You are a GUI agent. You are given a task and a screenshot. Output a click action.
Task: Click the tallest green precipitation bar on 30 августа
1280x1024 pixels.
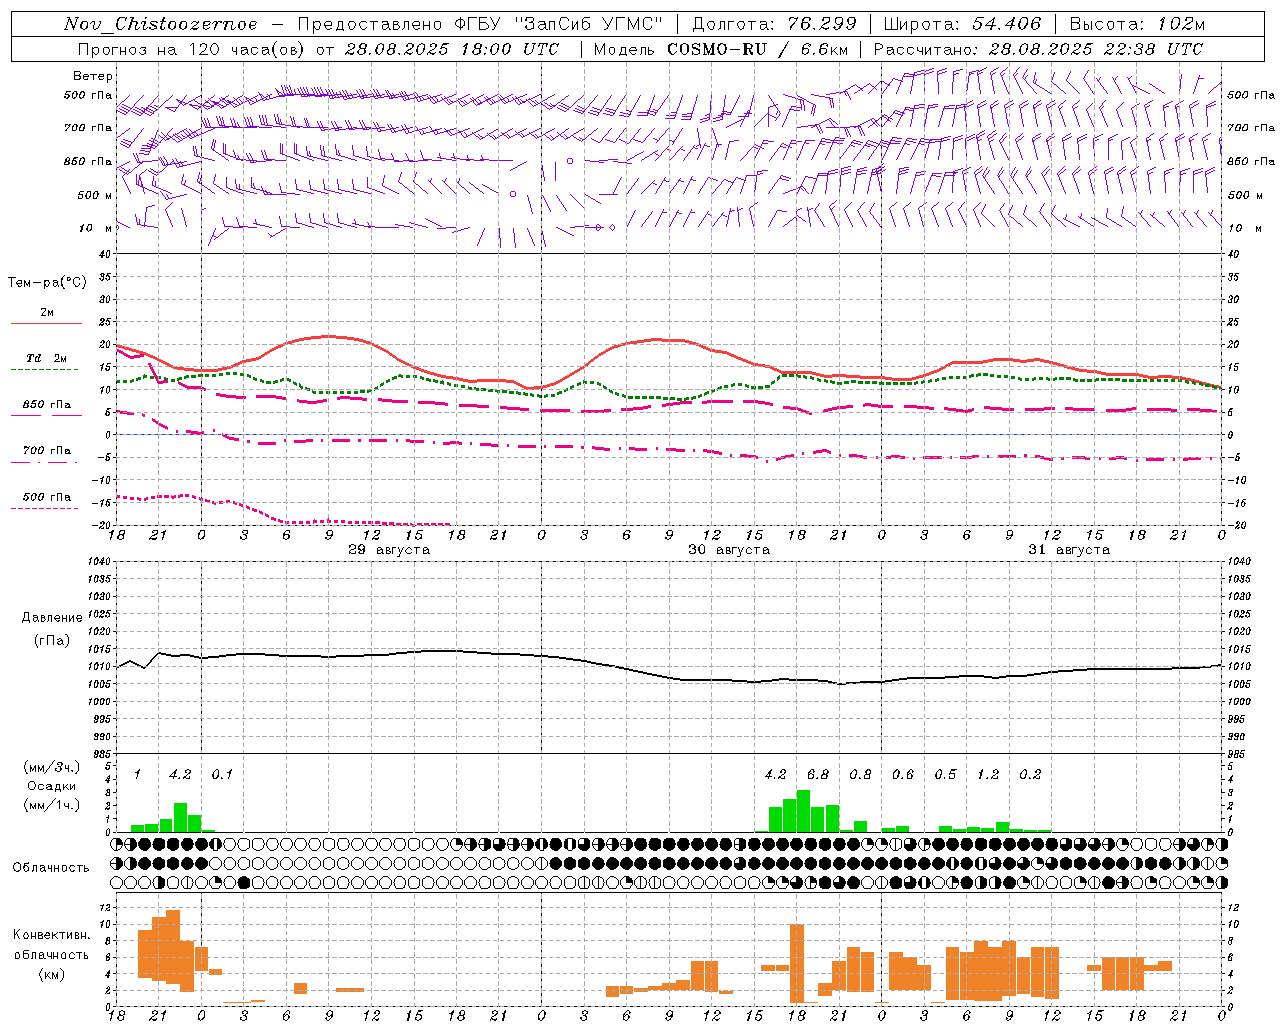tap(803, 811)
